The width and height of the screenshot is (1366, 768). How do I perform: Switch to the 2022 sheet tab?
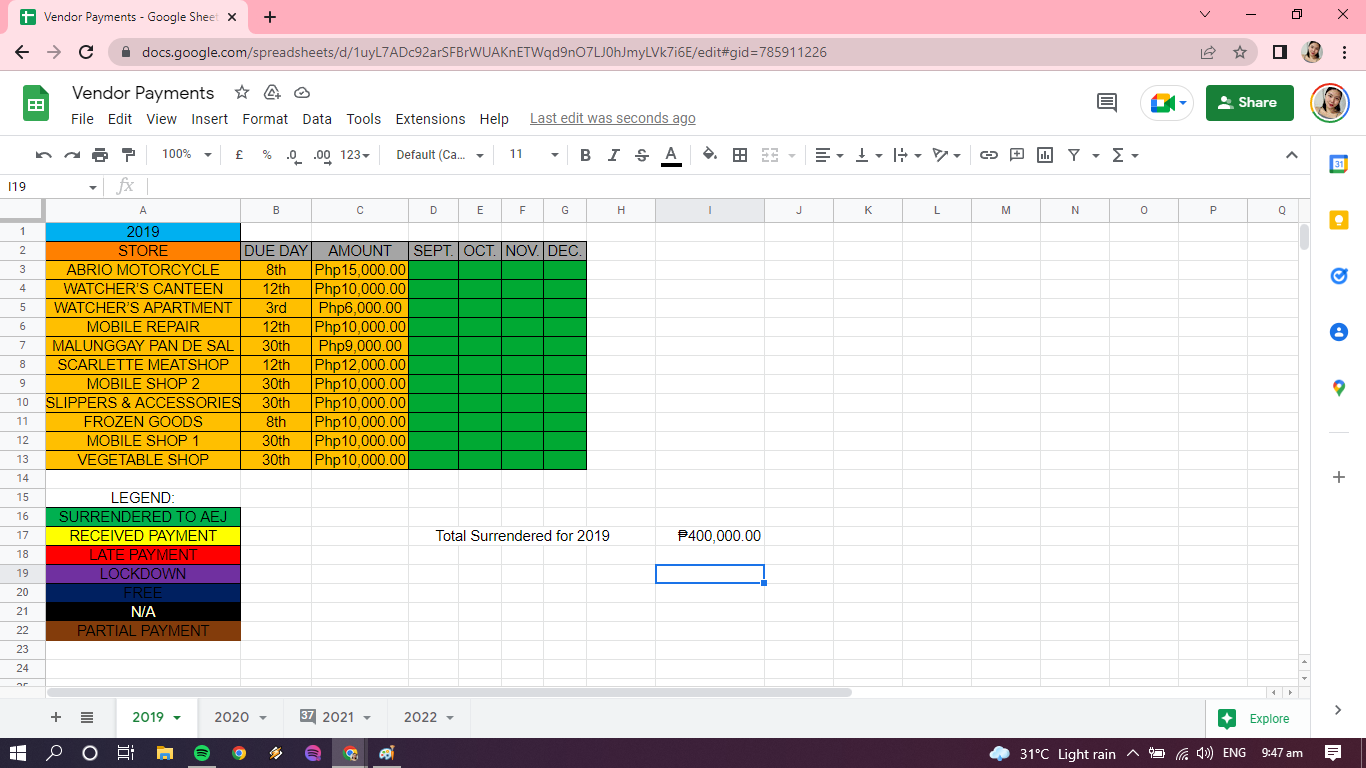pos(429,718)
